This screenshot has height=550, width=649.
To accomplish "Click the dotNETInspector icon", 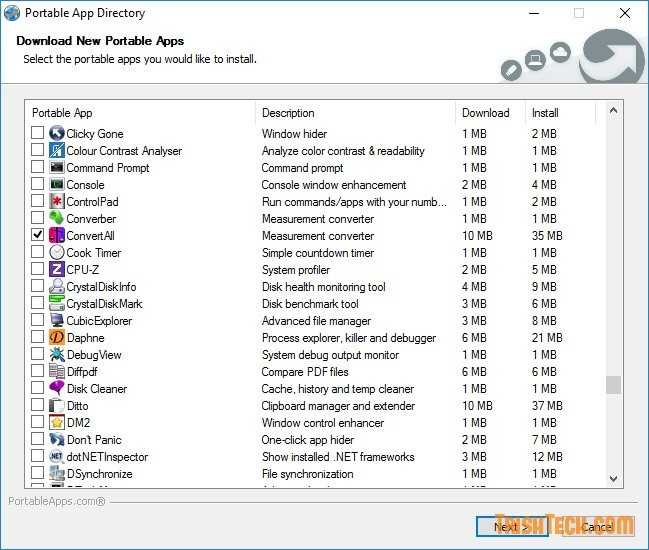I will (x=57, y=457).
